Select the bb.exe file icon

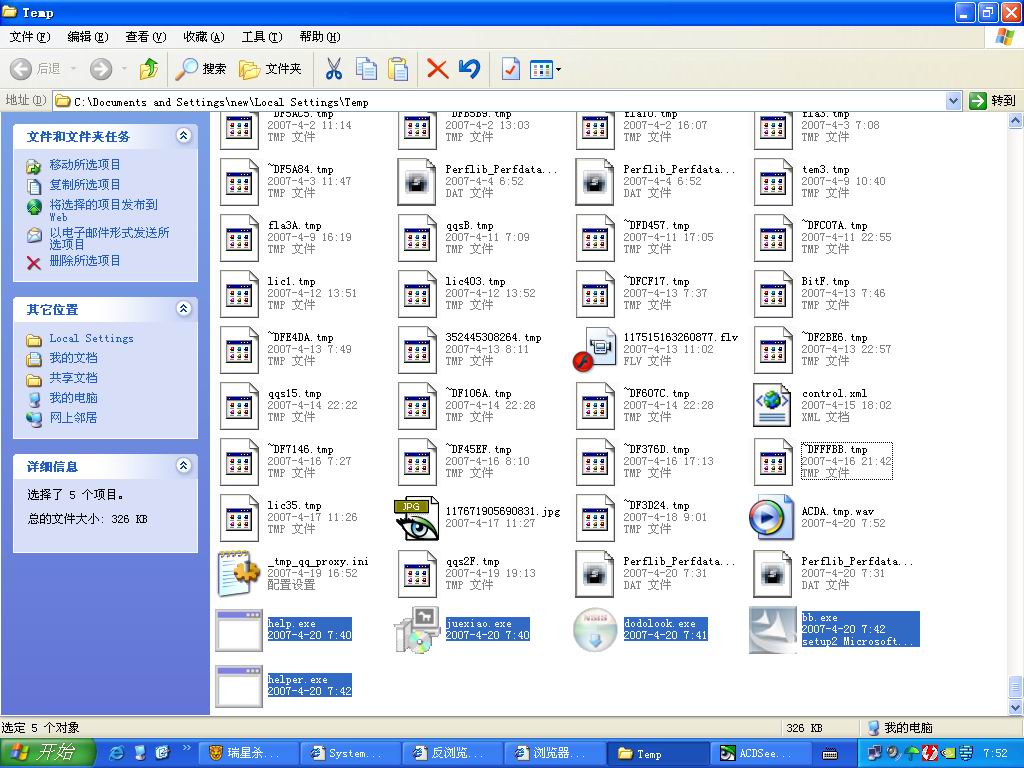tap(773, 630)
